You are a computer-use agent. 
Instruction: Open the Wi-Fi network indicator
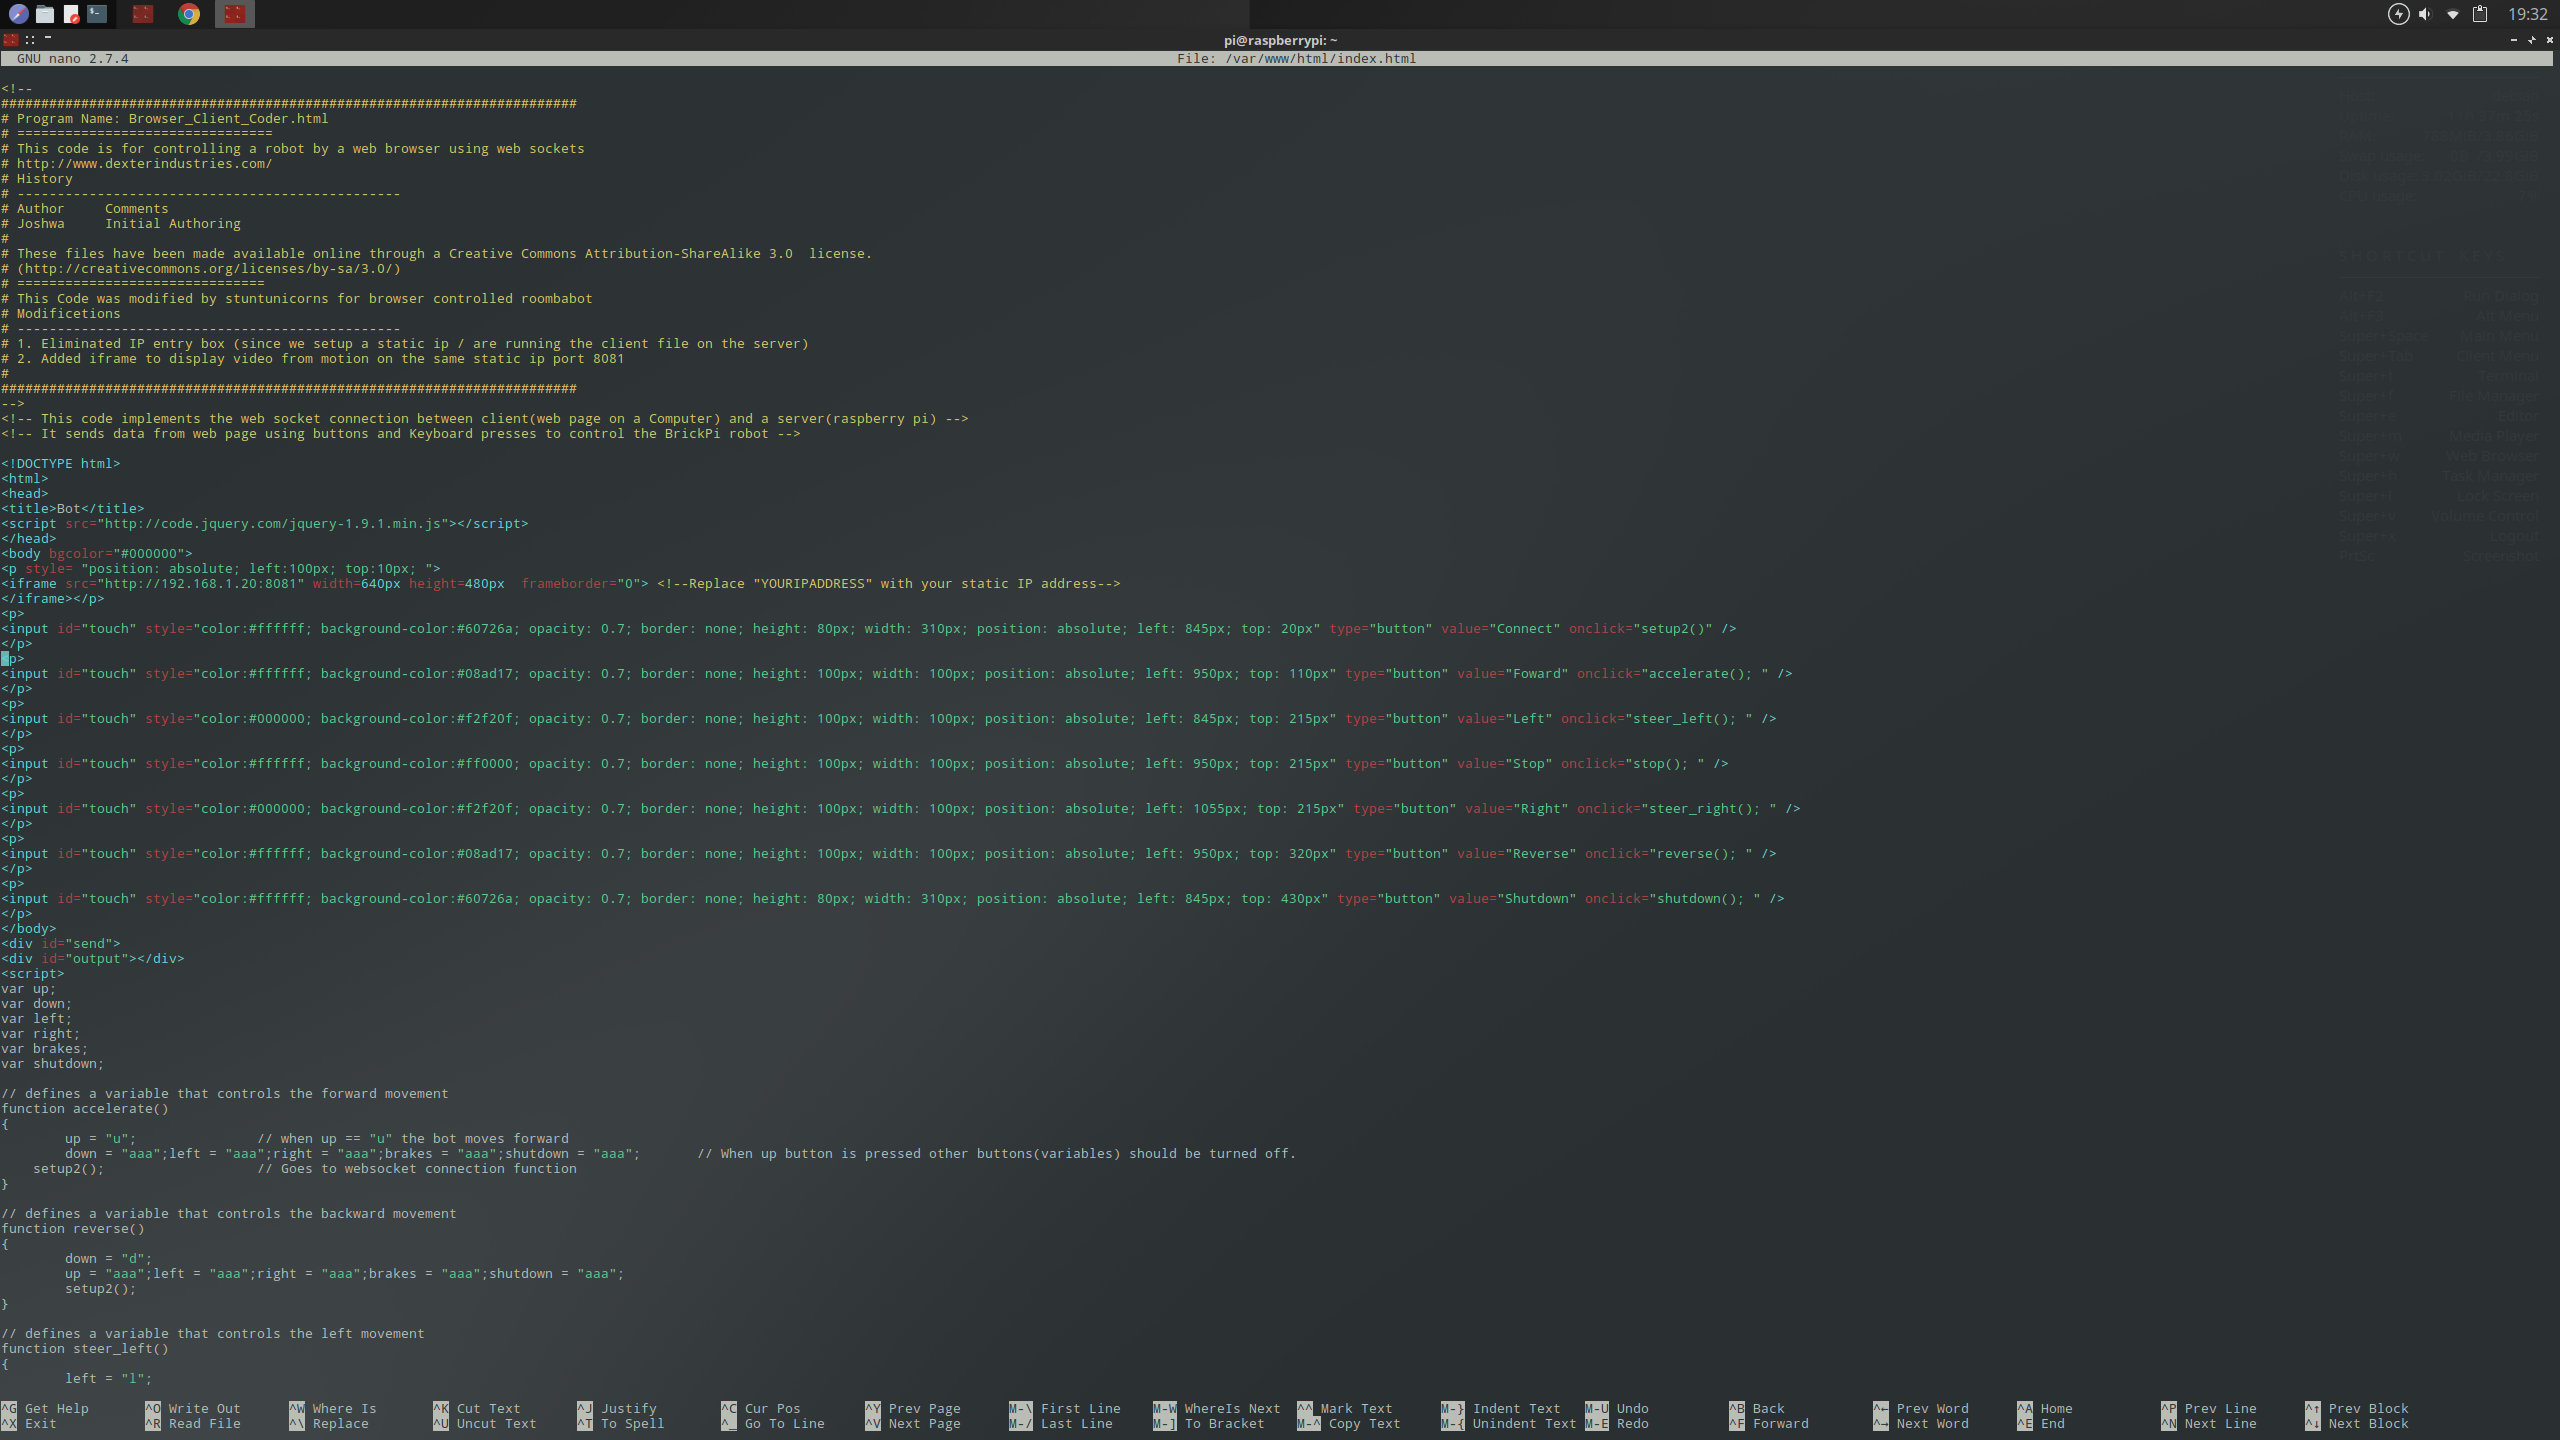point(2452,14)
